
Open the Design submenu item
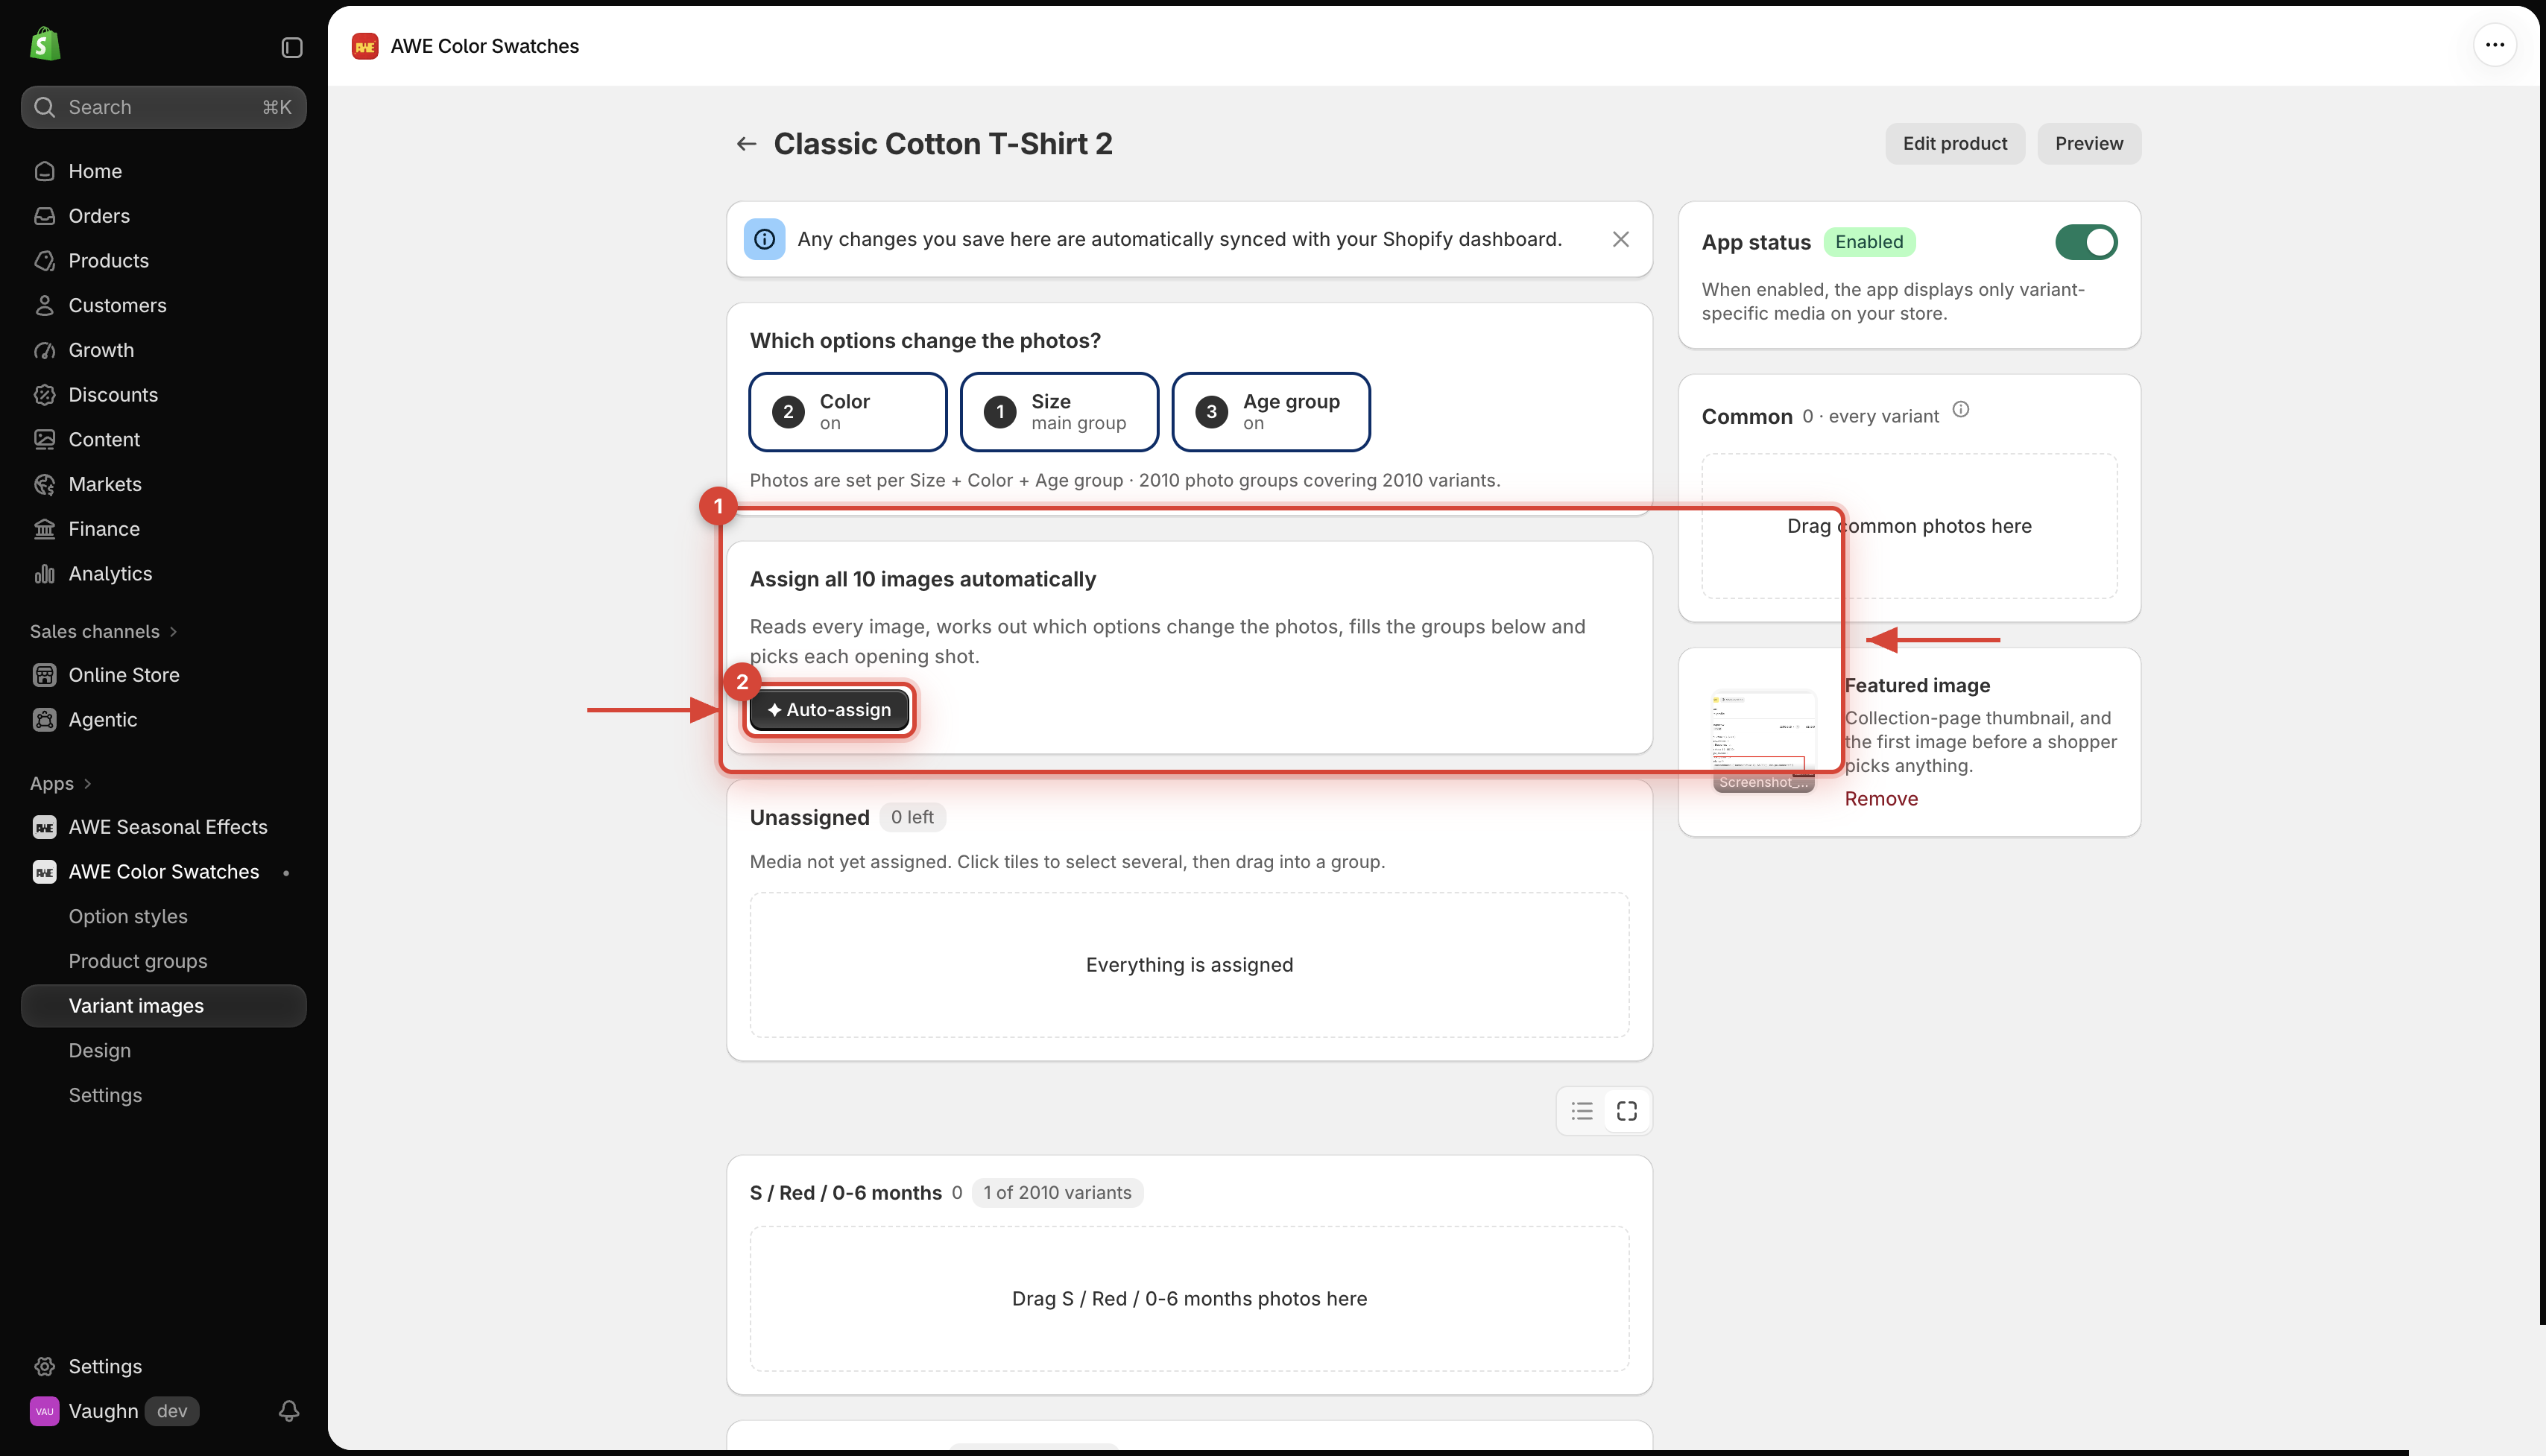click(100, 1050)
